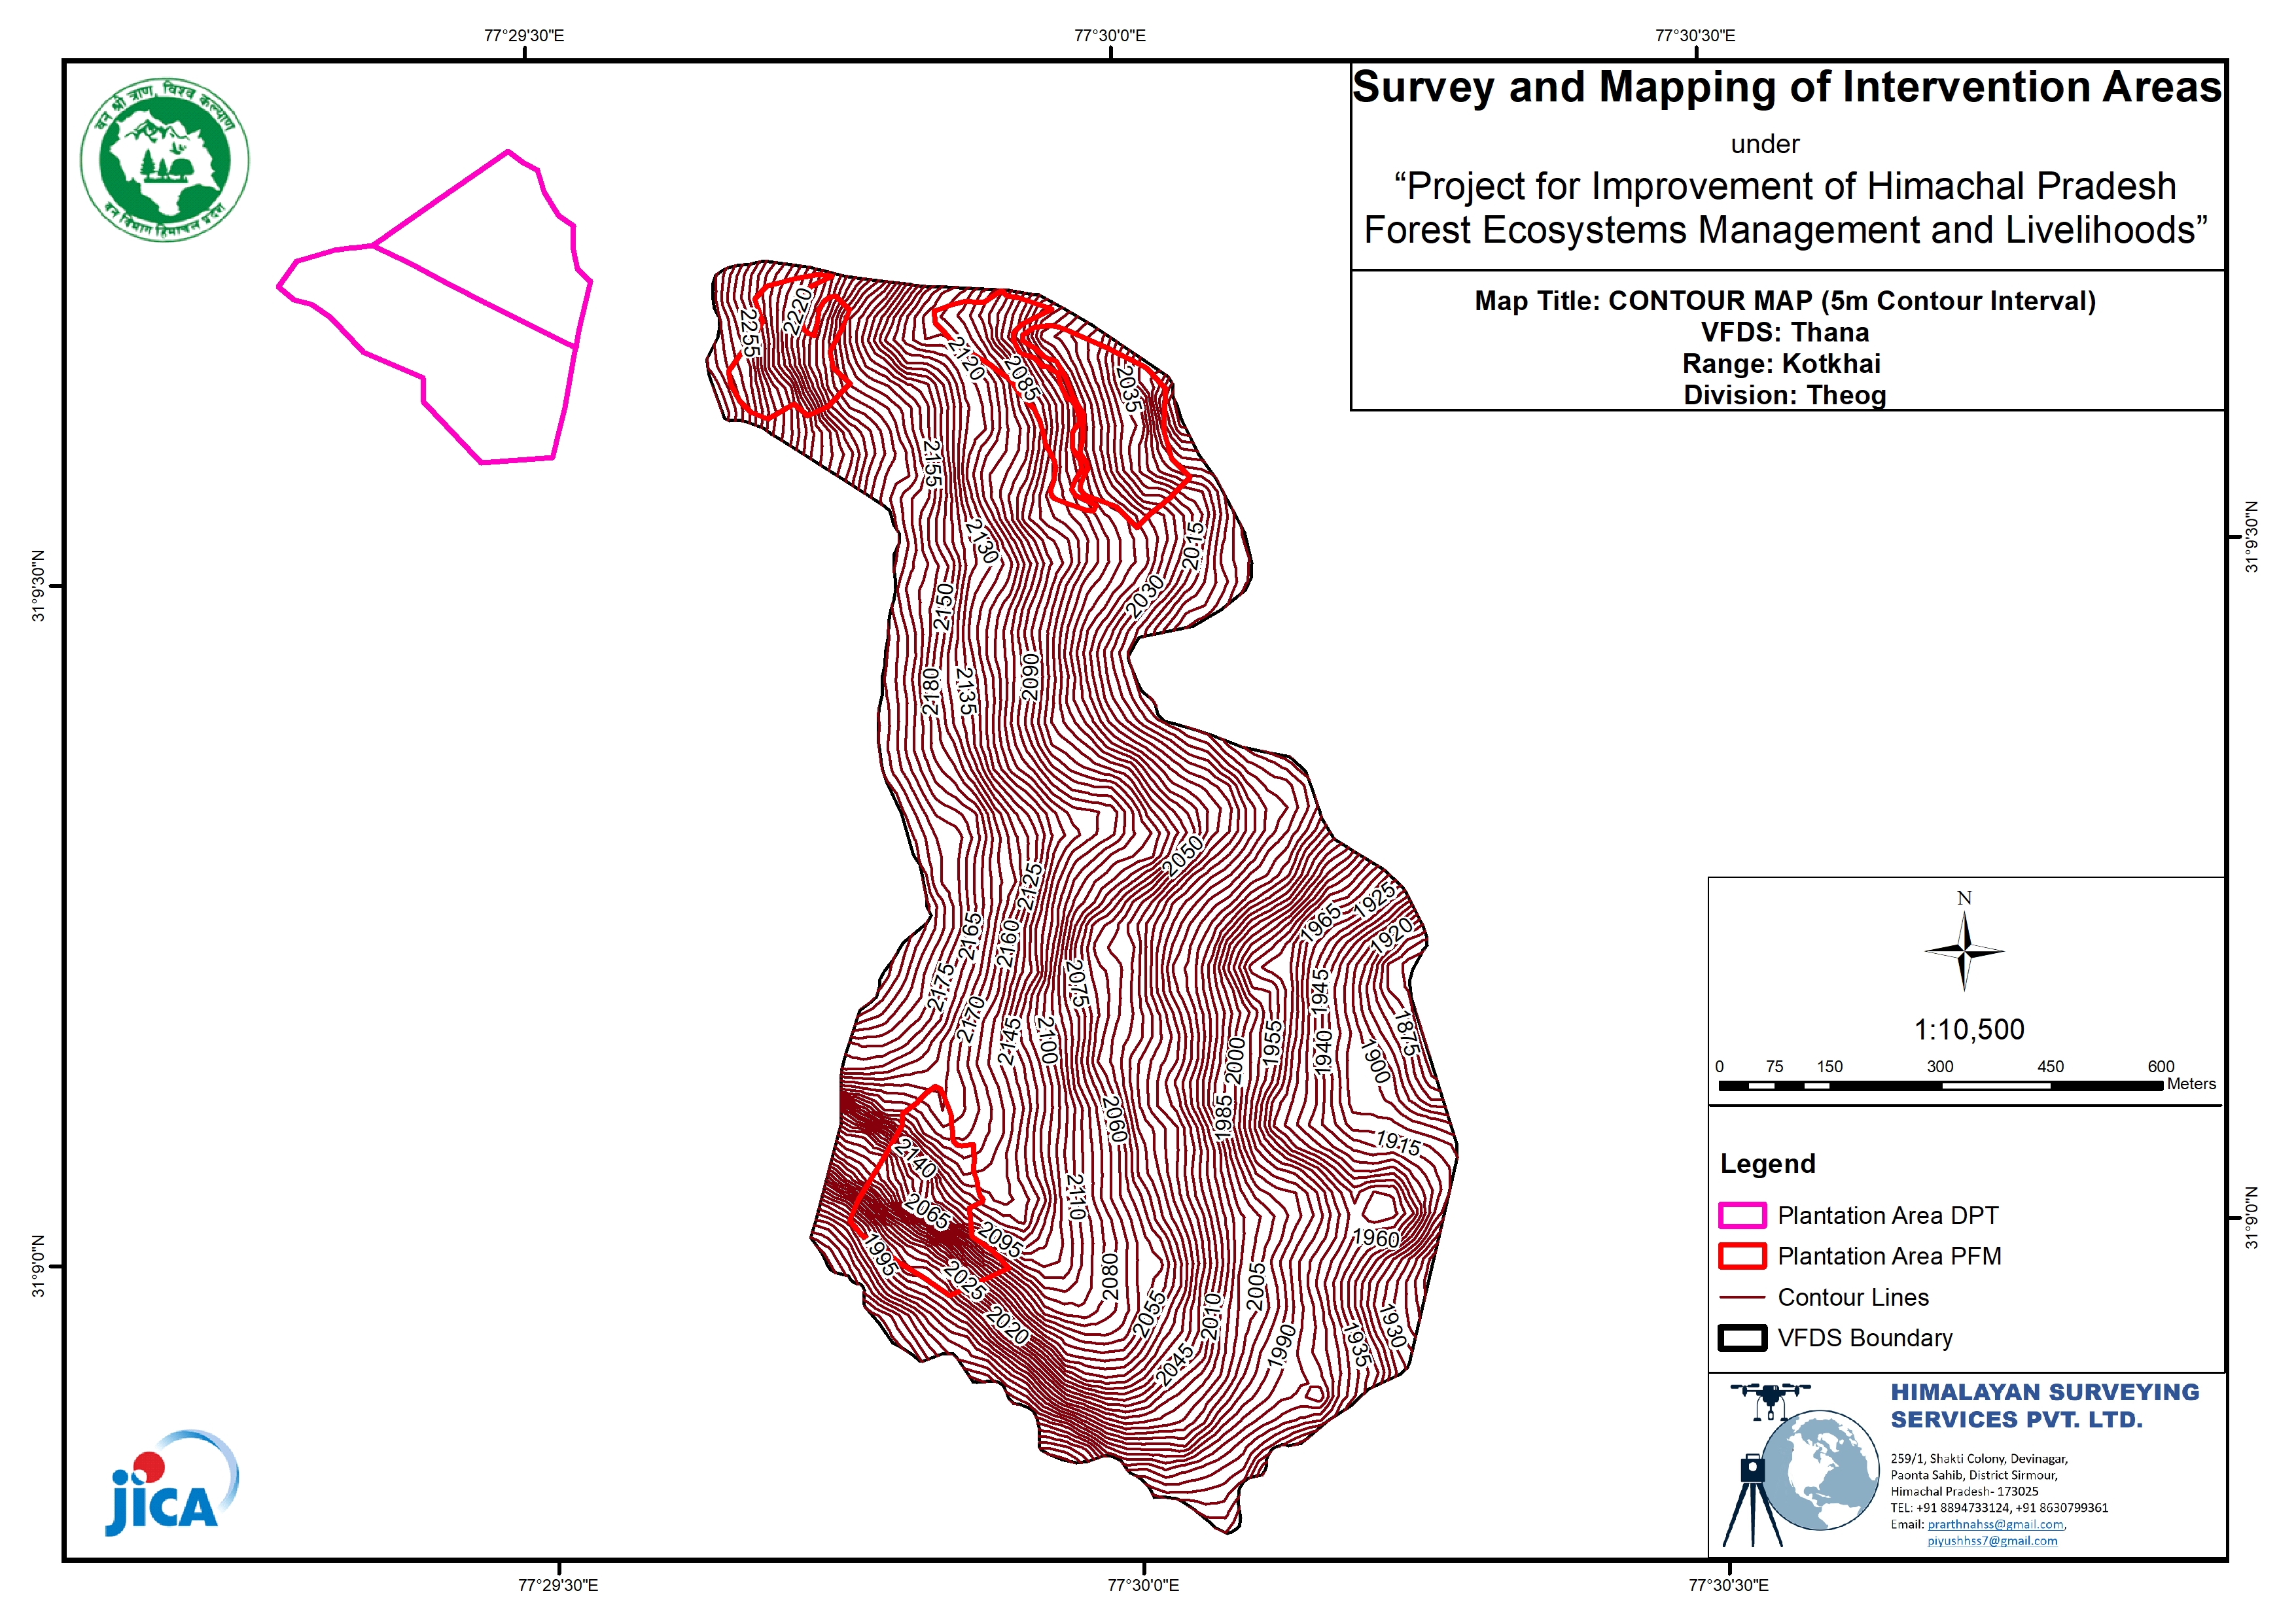Click the 2255 contour label

tap(749, 333)
